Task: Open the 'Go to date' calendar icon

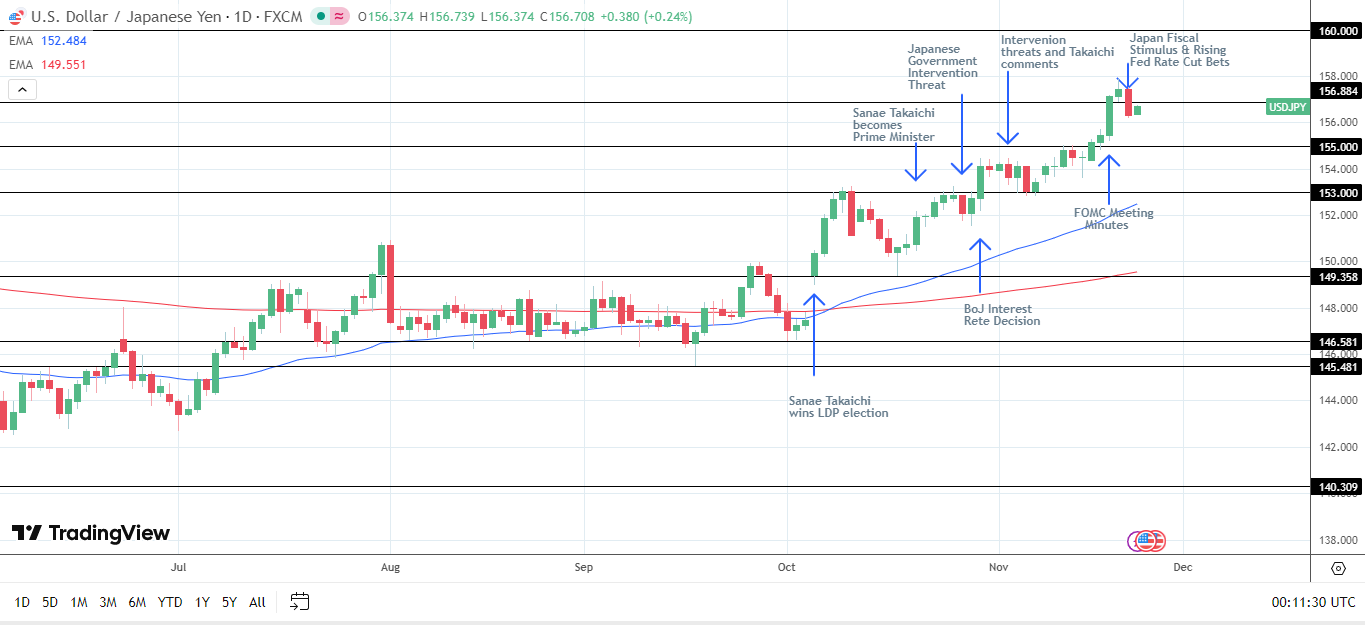Action: [x=298, y=602]
